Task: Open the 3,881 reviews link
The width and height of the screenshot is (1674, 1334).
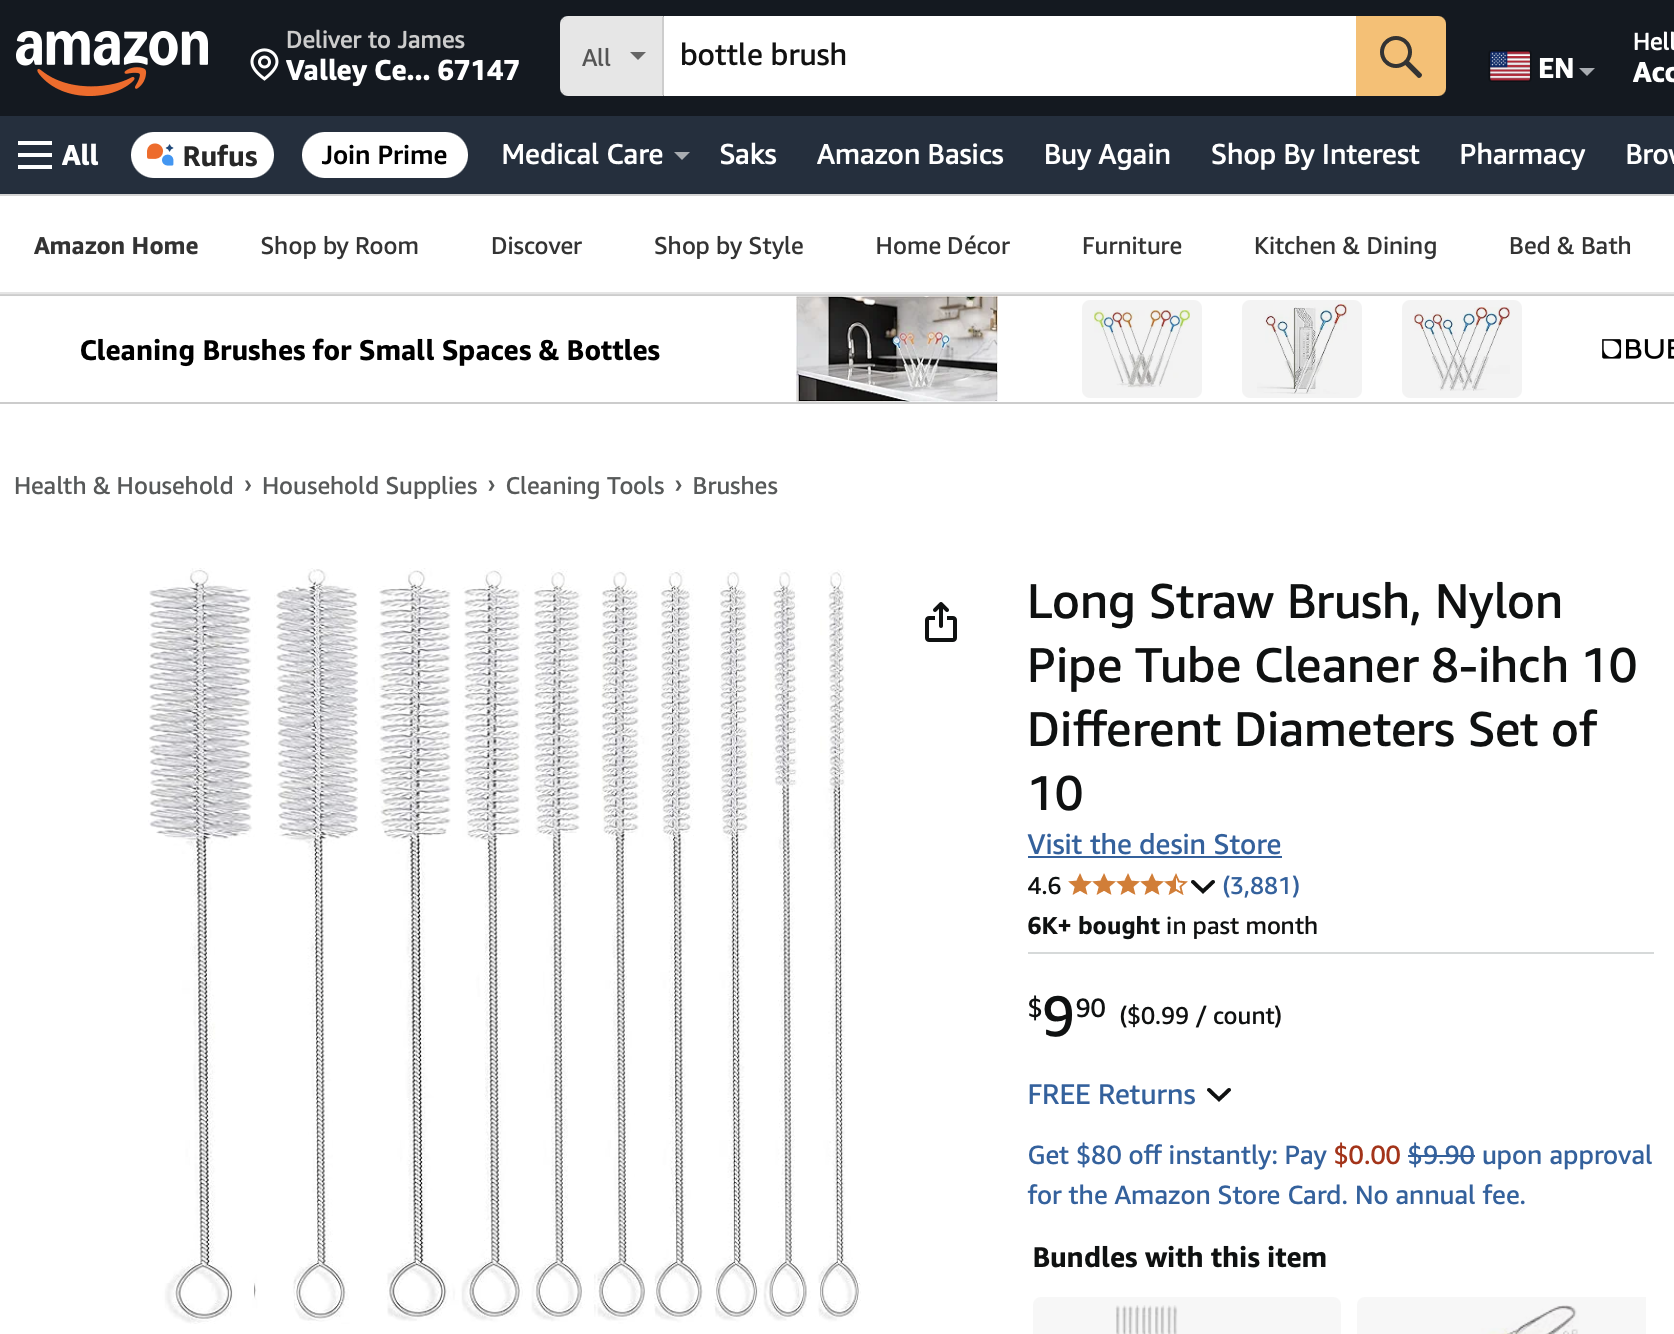Action: pos(1261,886)
